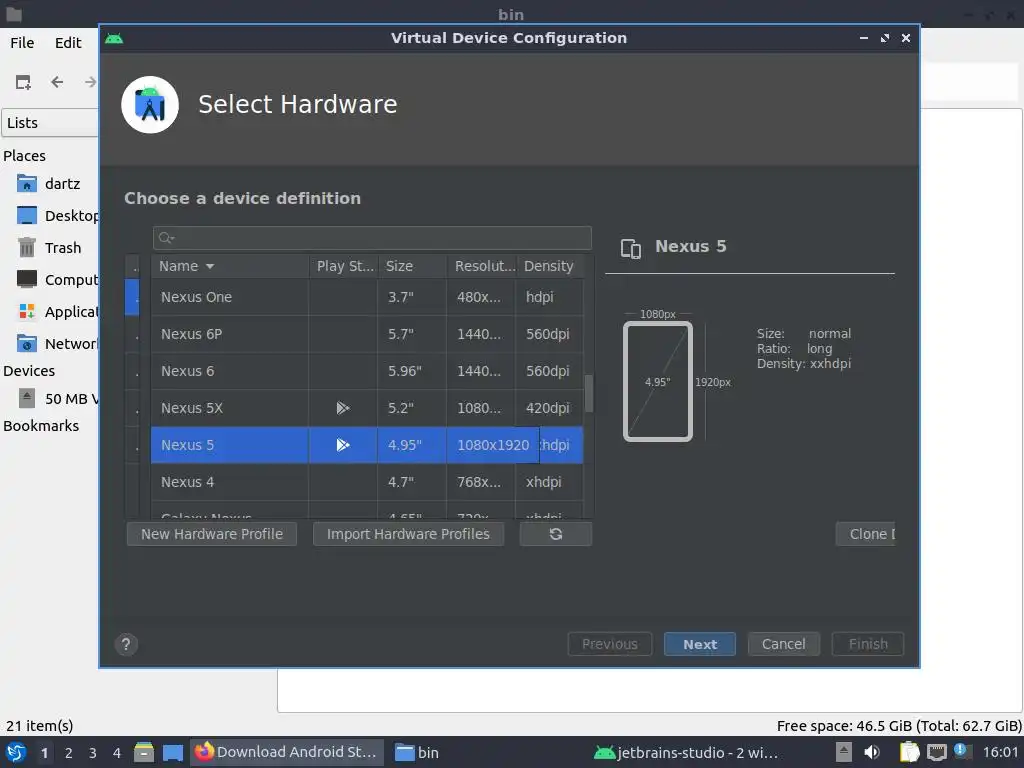This screenshot has height=768, width=1024.
Task: Click the network monitor tray icon
Action: 936,752
